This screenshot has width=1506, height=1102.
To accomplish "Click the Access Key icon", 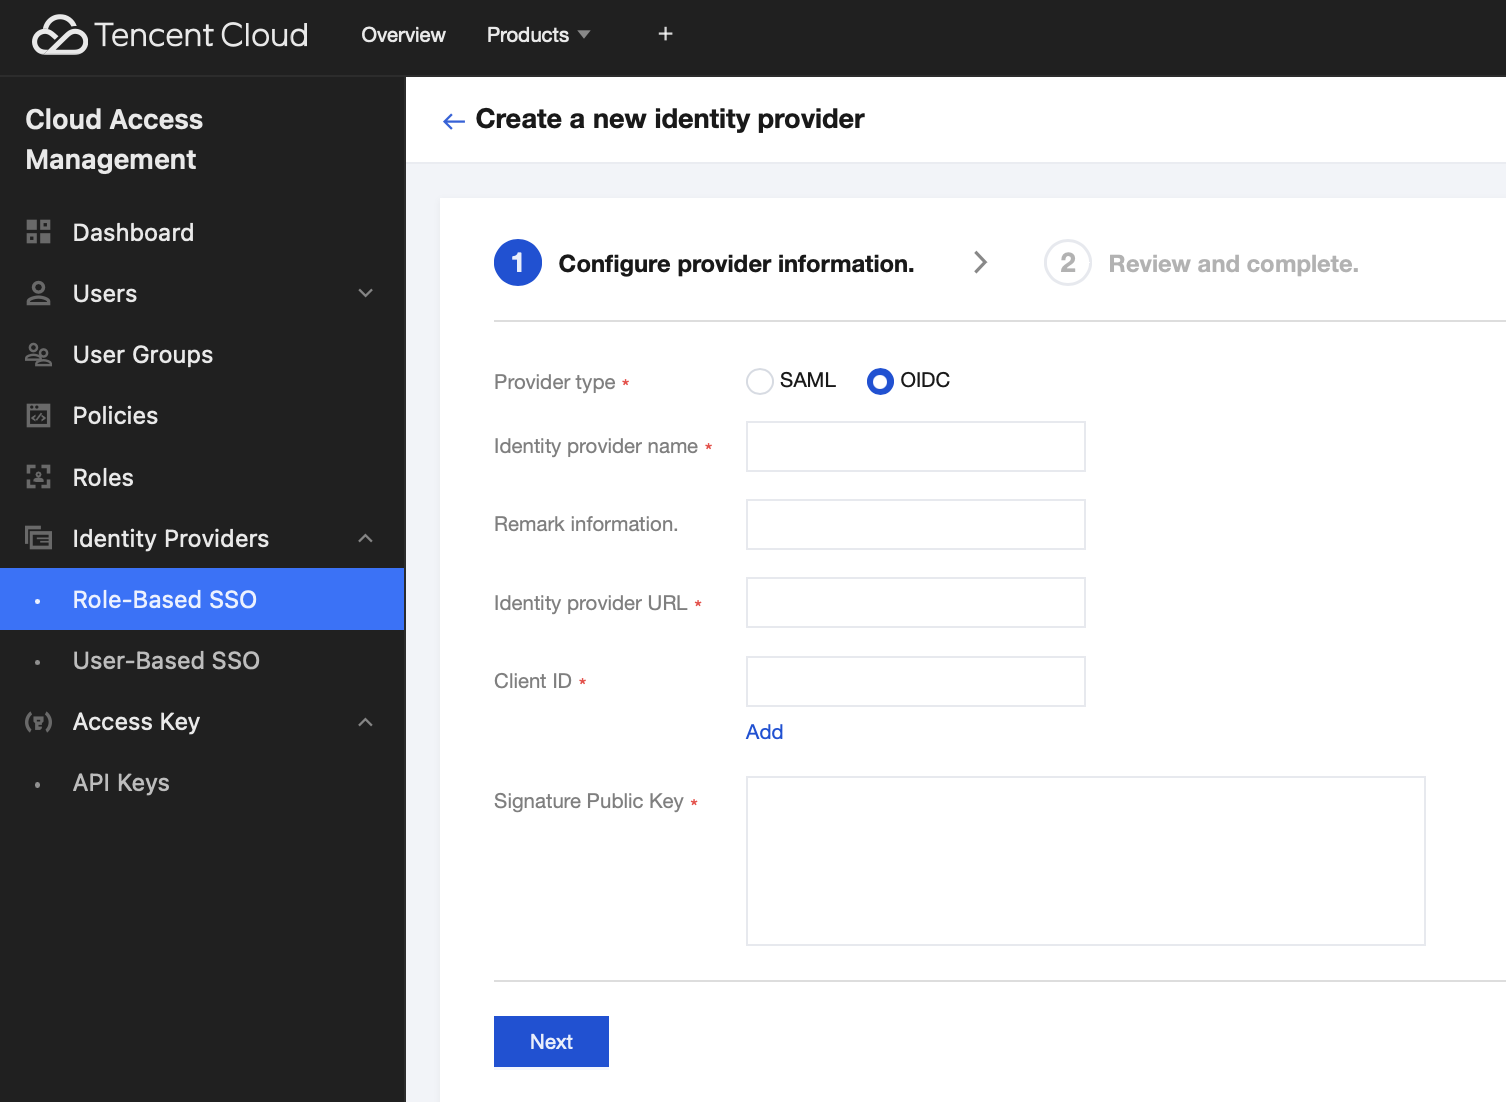I will point(38,722).
